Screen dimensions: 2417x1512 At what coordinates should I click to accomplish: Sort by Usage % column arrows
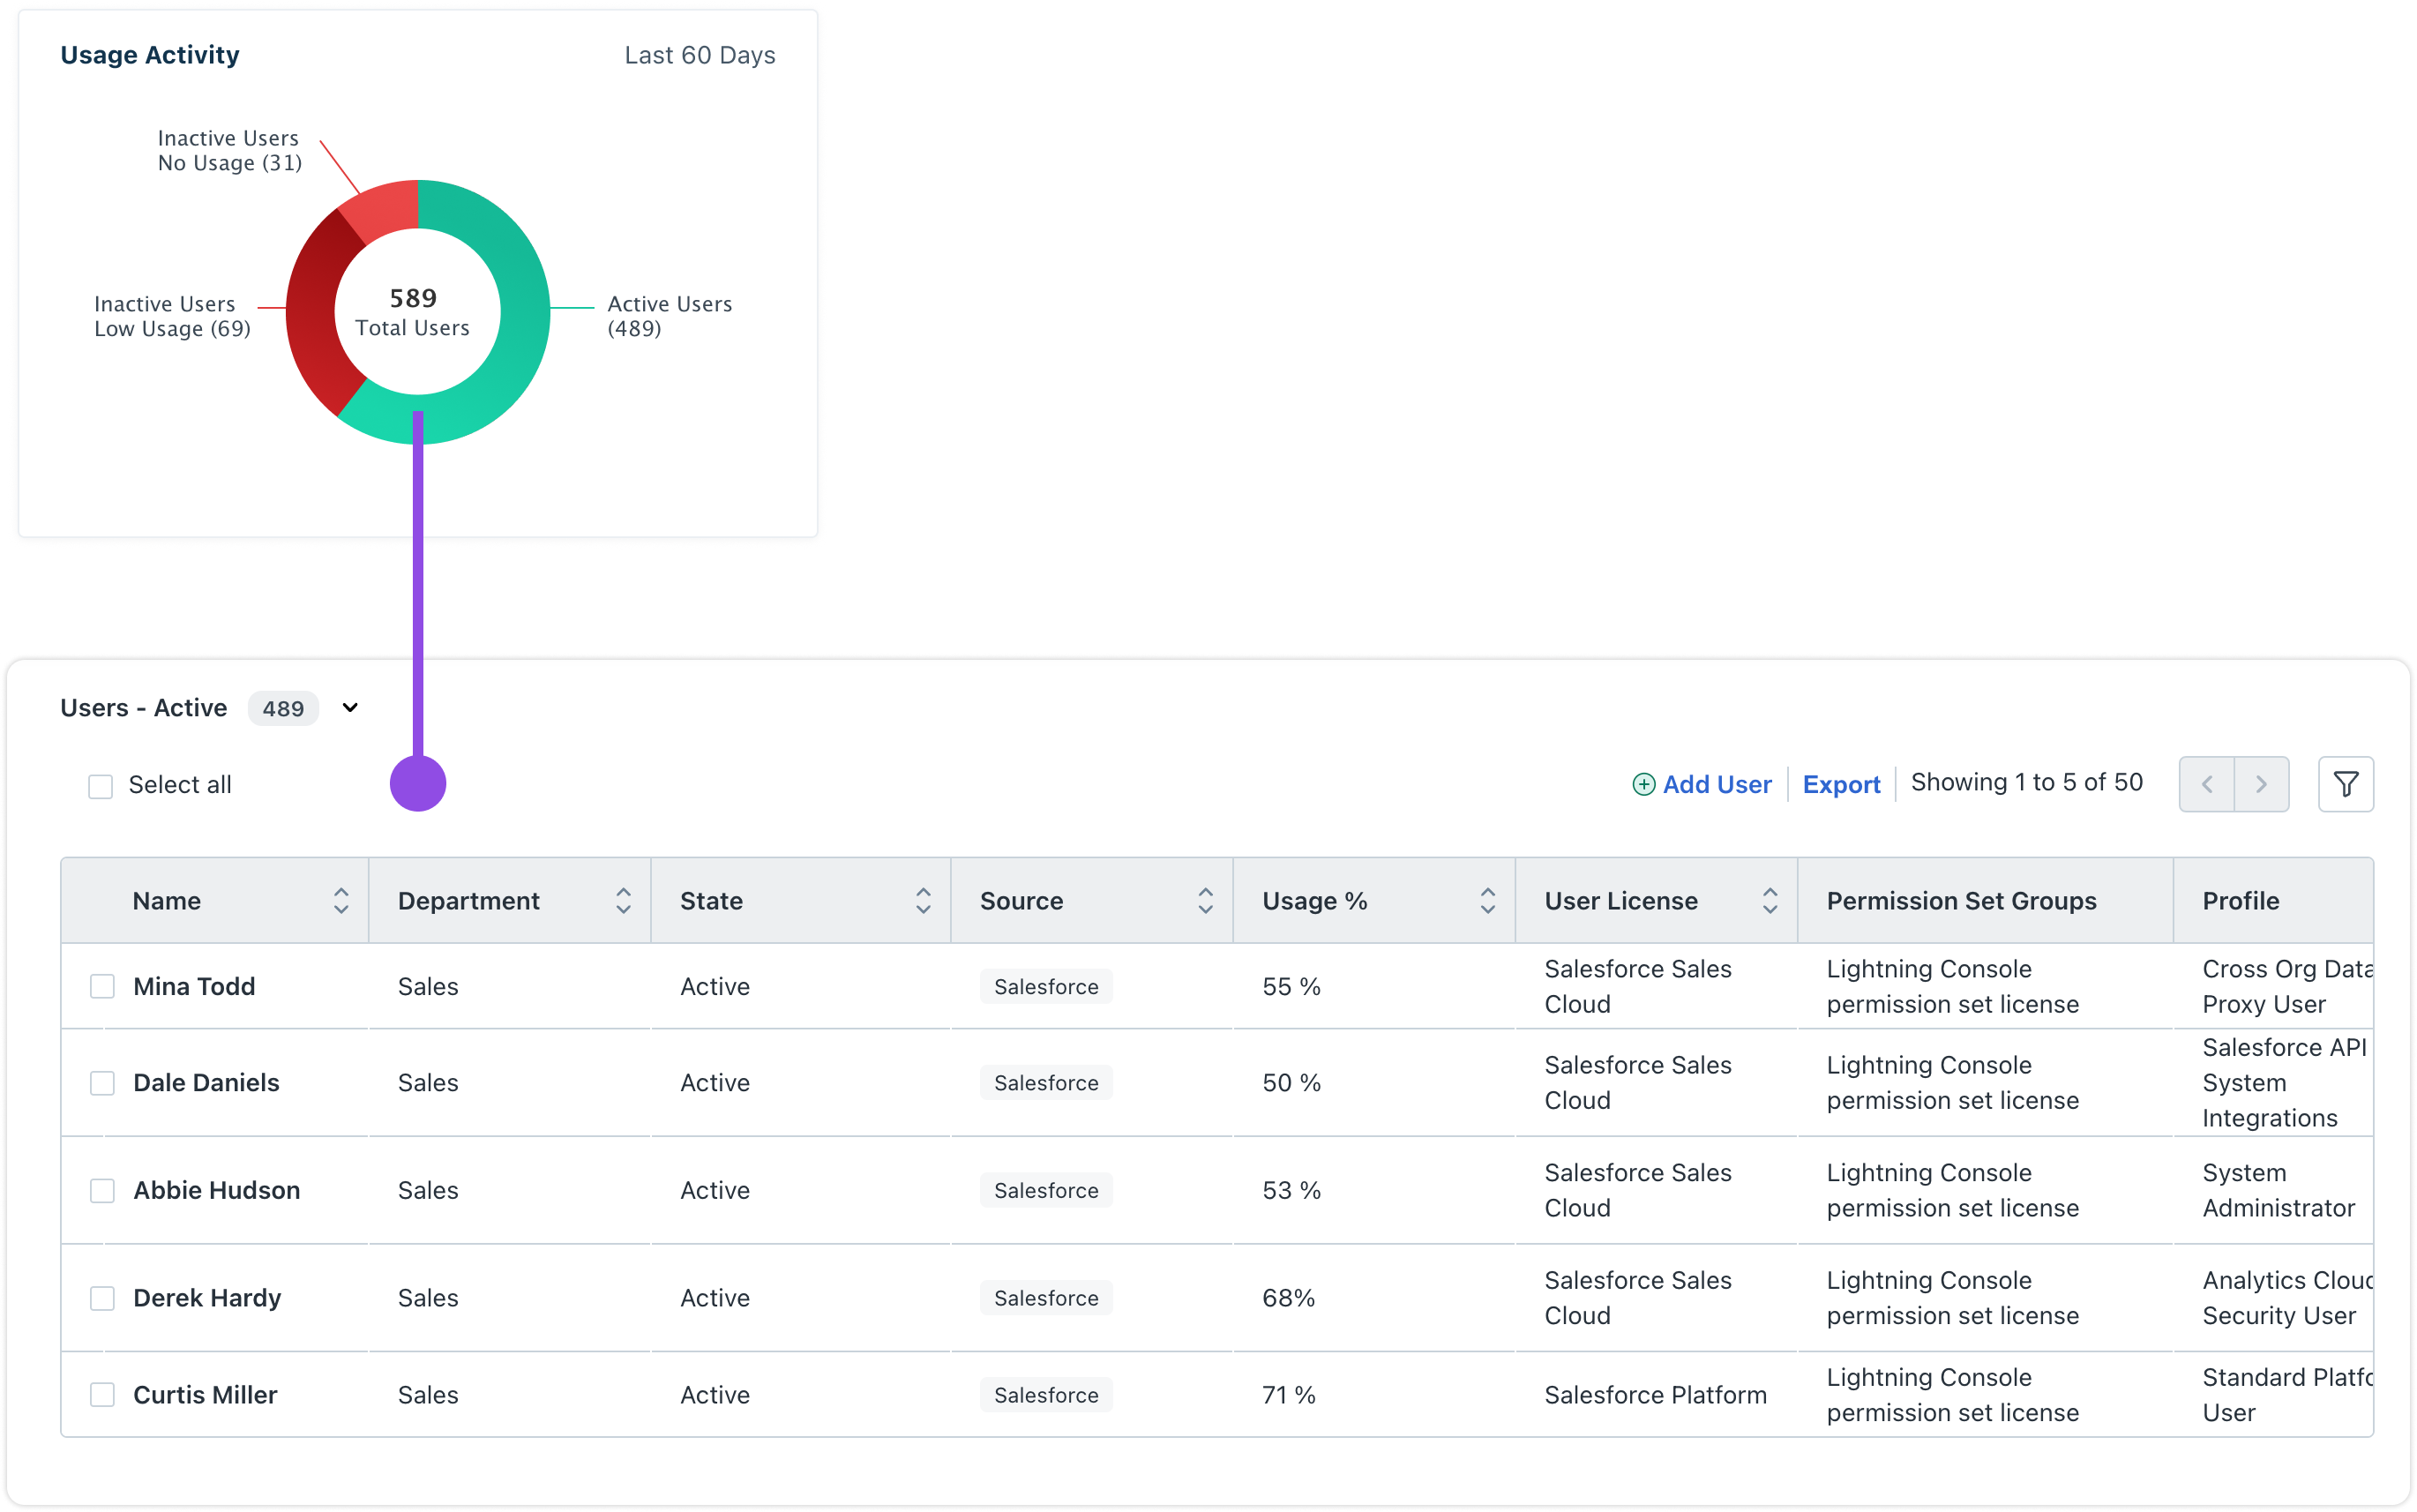tap(1488, 901)
